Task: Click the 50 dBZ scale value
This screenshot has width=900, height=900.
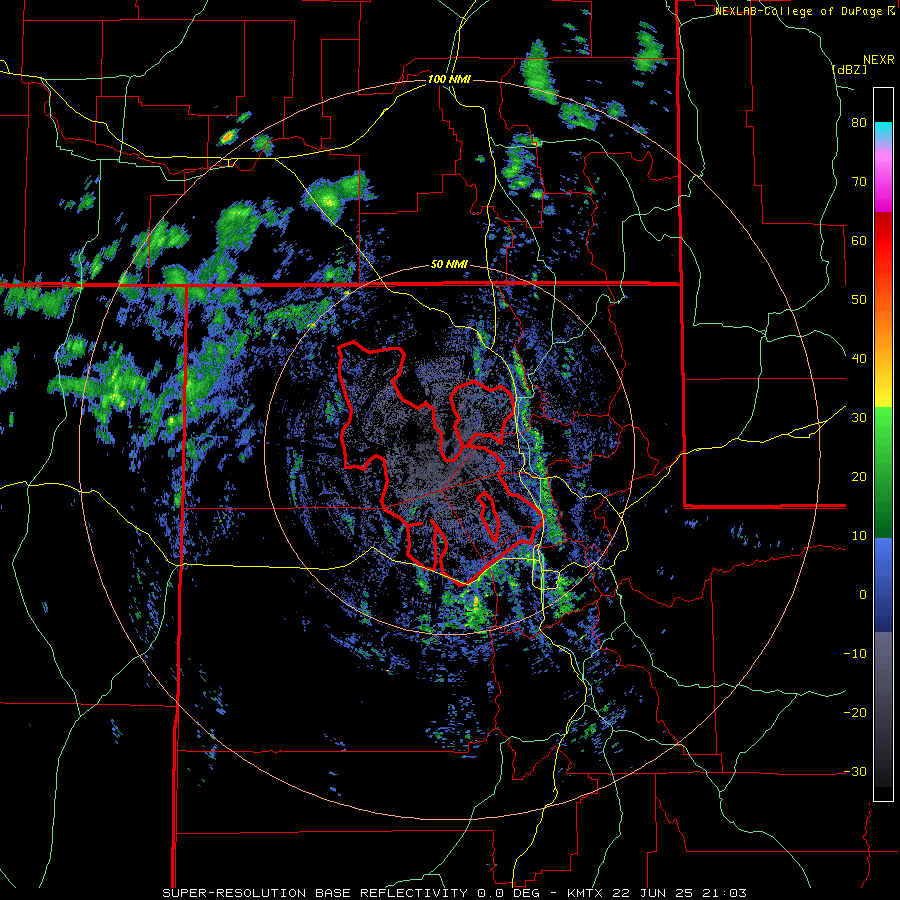Action: (x=859, y=300)
